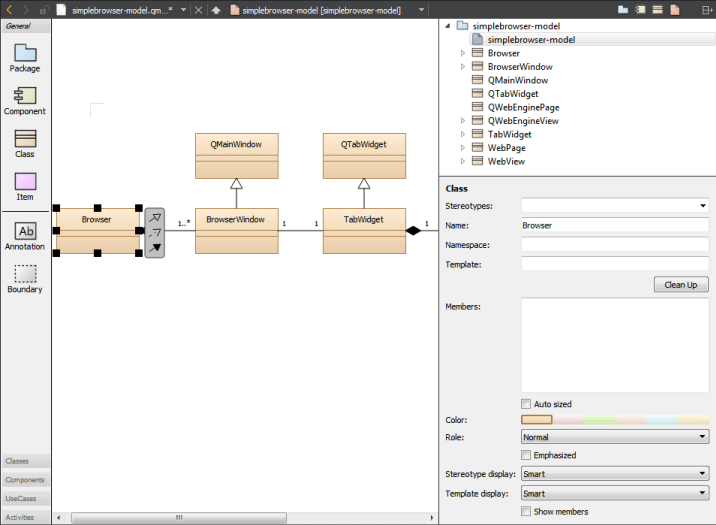Image resolution: width=716 pixels, height=525 pixels.
Task: Click into the Namespace input field
Action: (x=615, y=245)
